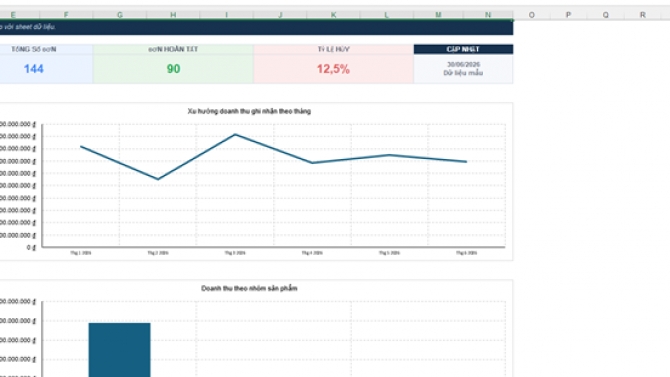Select the monthly revenue trend chart title
670x377 pixels.
point(249,111)
